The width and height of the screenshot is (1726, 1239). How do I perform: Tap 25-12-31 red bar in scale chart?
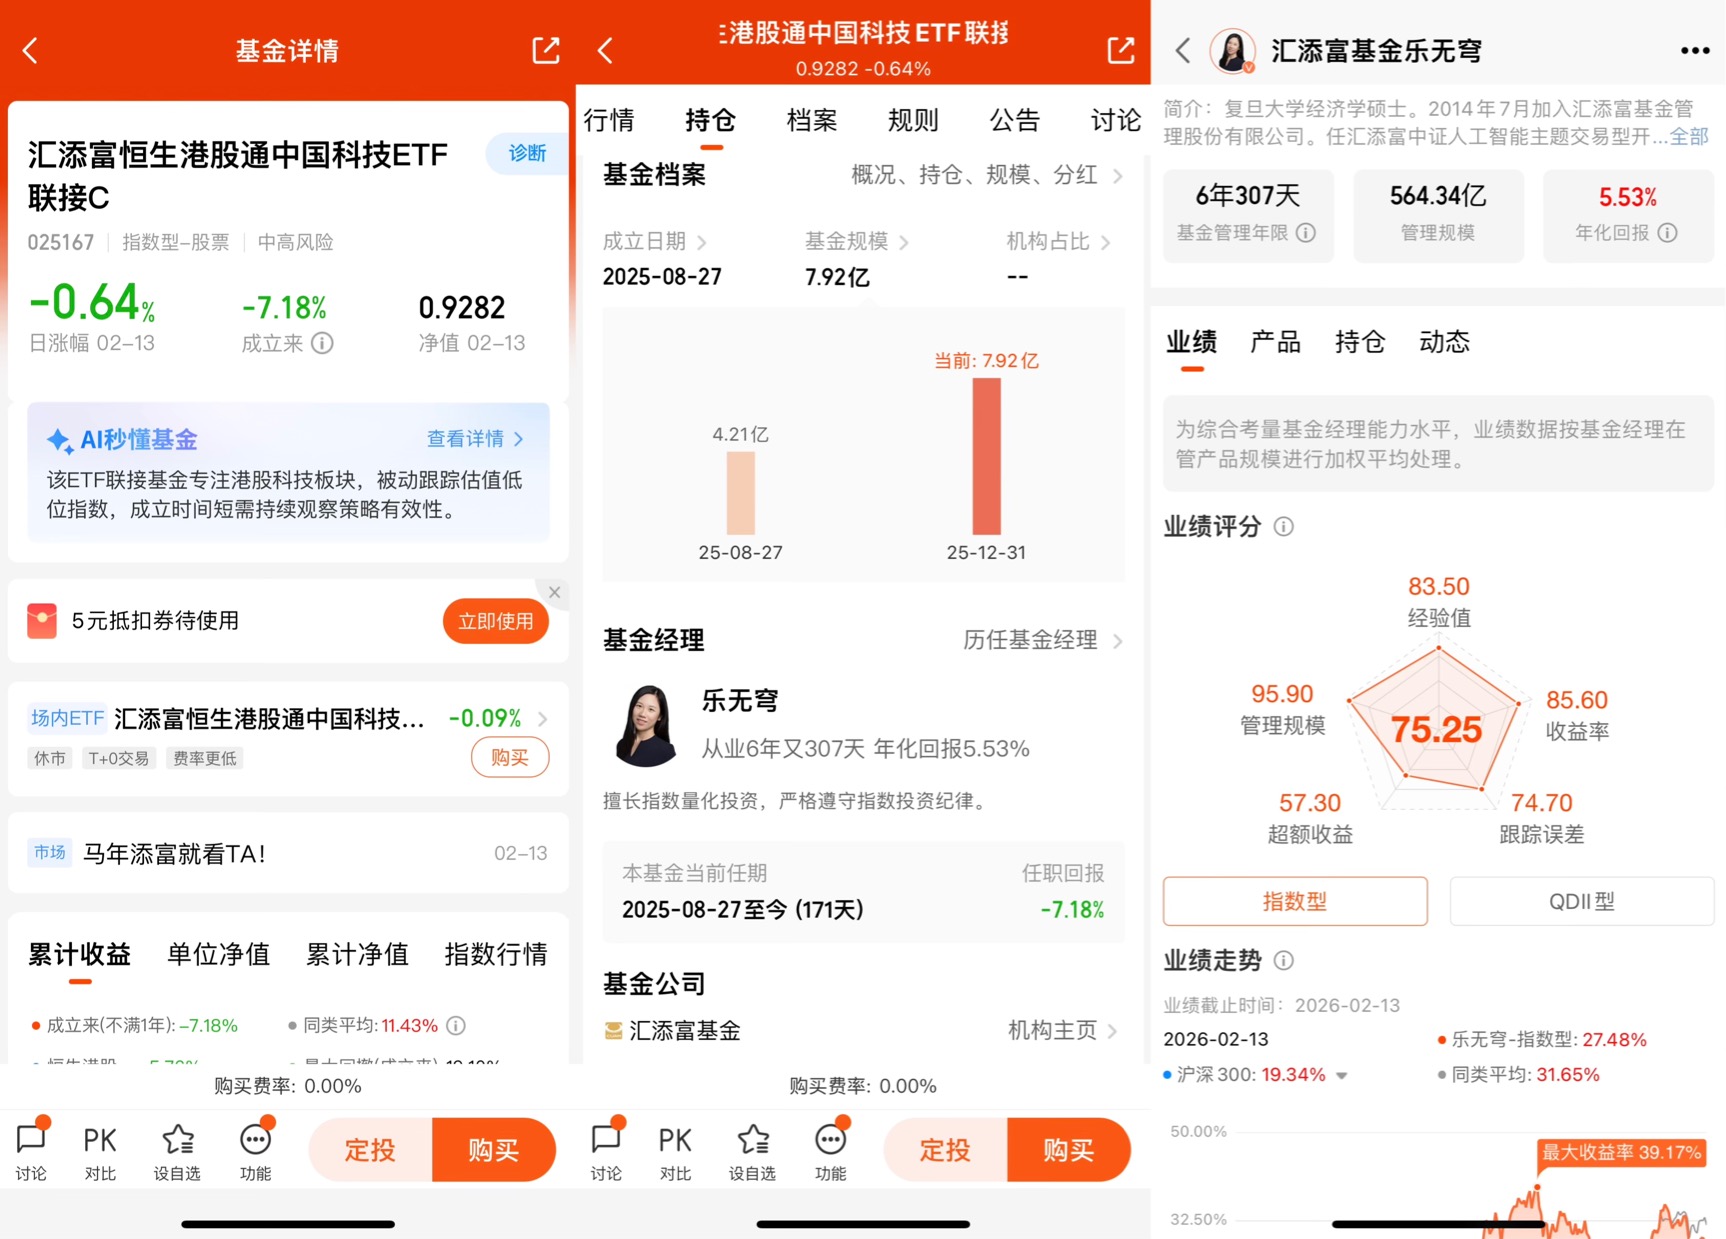point(986,456)
